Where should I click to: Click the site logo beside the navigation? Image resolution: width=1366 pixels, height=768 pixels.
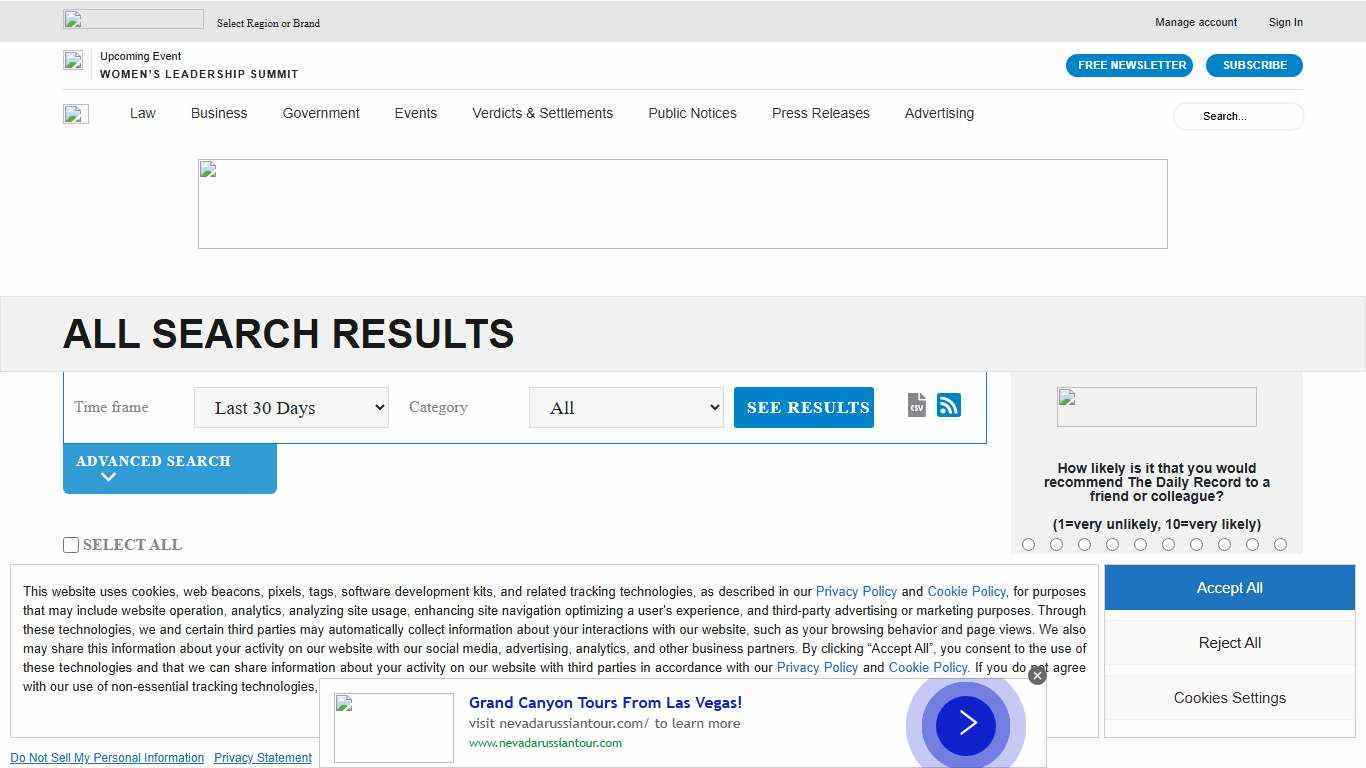point(76,114)
